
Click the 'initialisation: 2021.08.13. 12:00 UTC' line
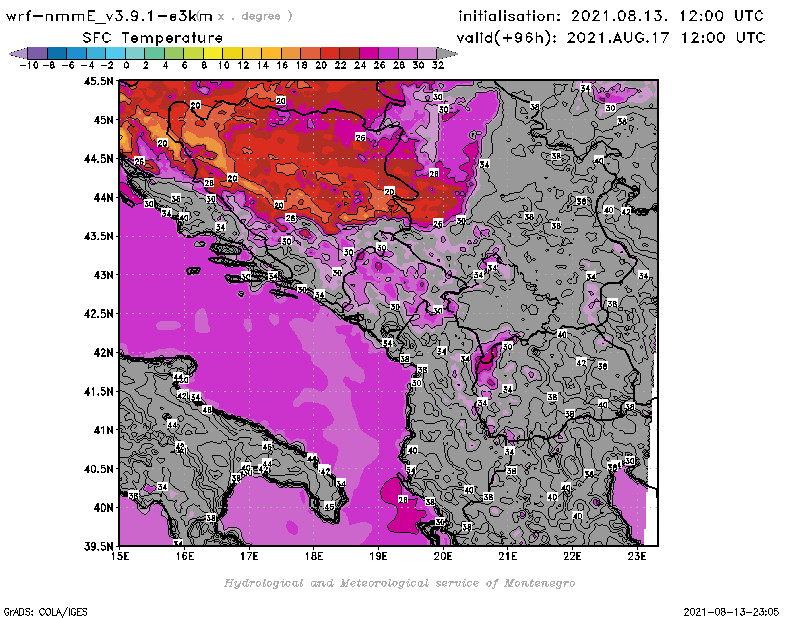click(611, 16)
